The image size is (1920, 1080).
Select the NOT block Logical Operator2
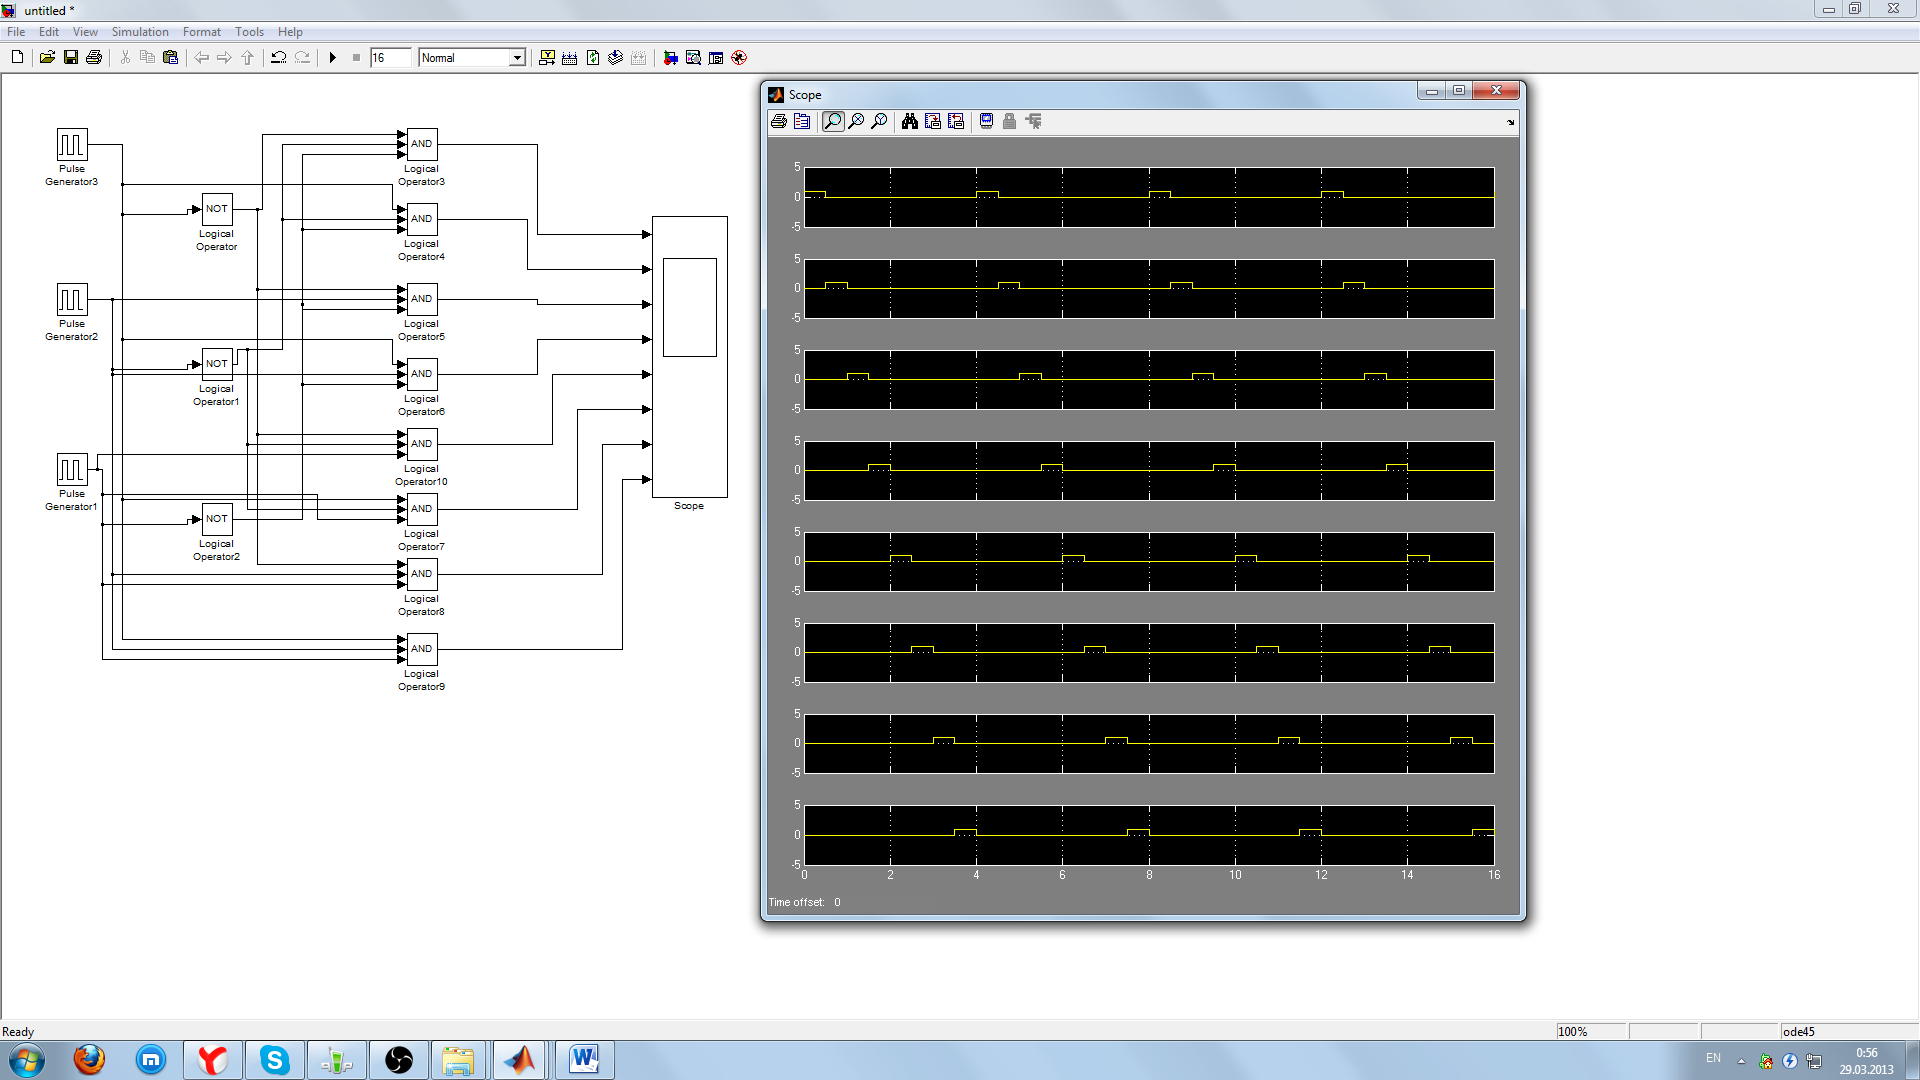(x=217, y=519)
